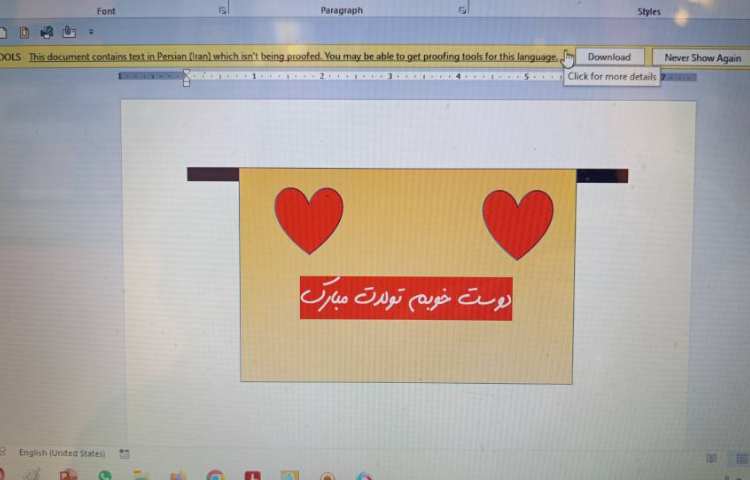Open English (United States) language indicator
Image resolution: width=750 pixels, height=480 pixels.
[62, 453]
